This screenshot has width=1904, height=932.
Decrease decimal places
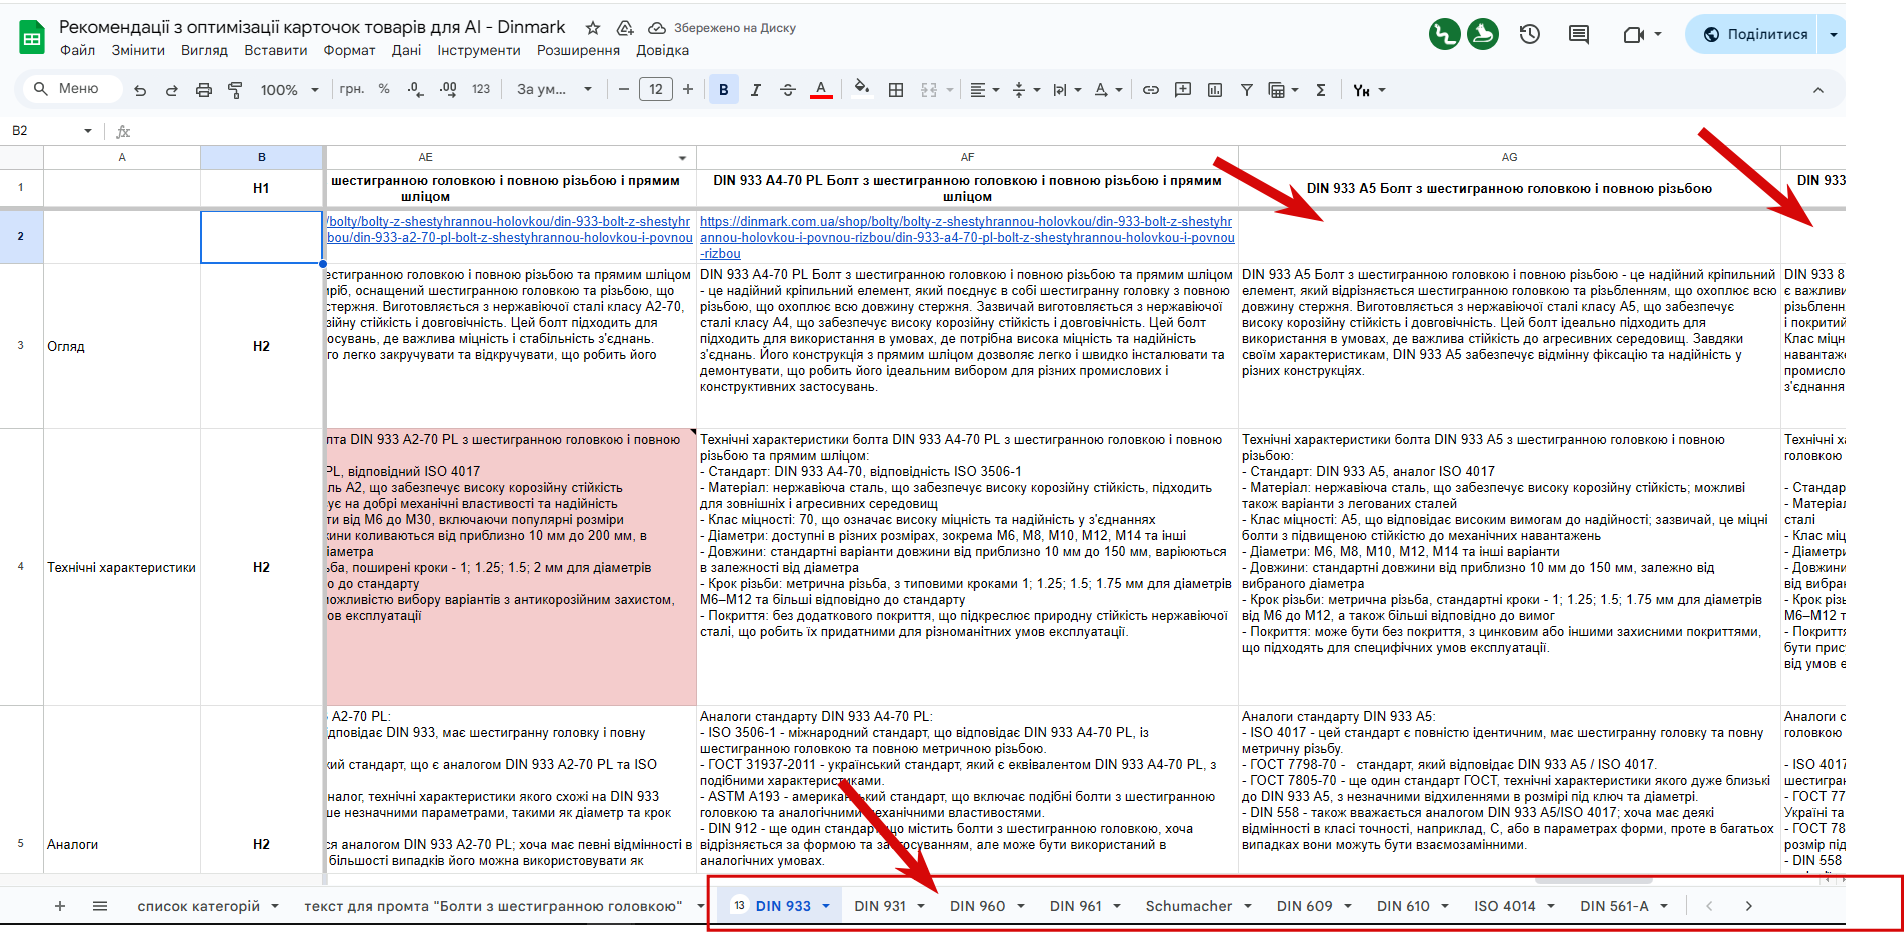(416, 89)
